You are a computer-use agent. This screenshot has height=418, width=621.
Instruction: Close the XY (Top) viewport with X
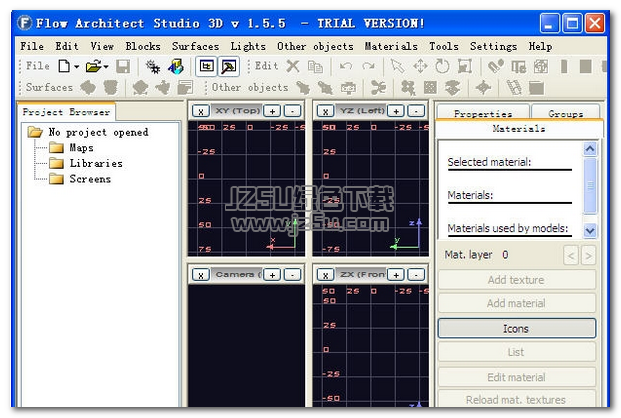point(201,111)
